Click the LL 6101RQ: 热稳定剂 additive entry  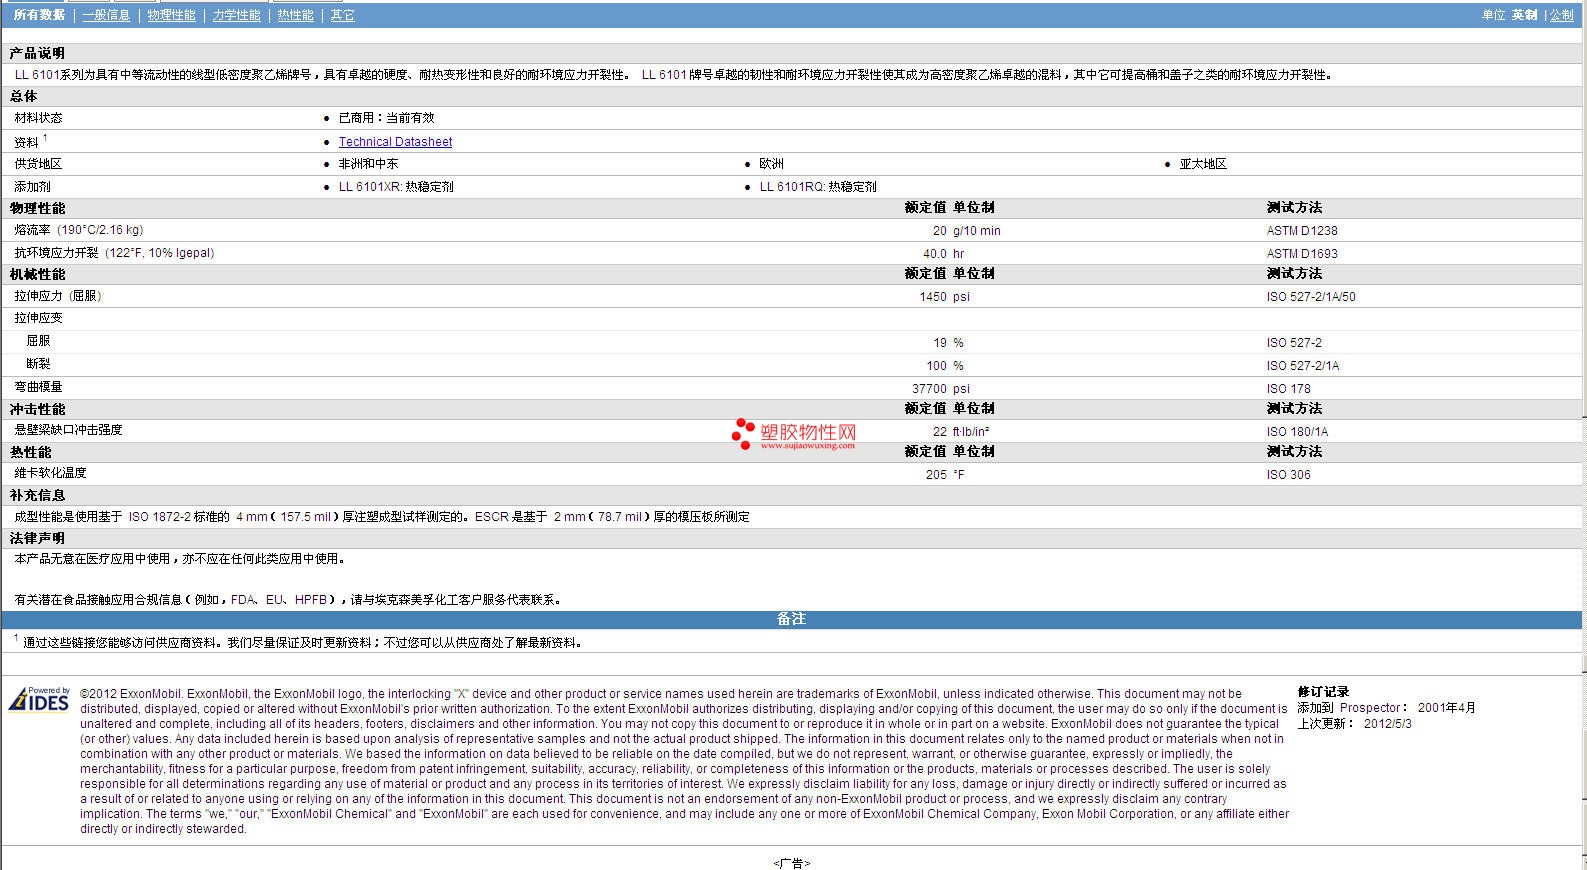pyautogui.click(x=818, y=187)
